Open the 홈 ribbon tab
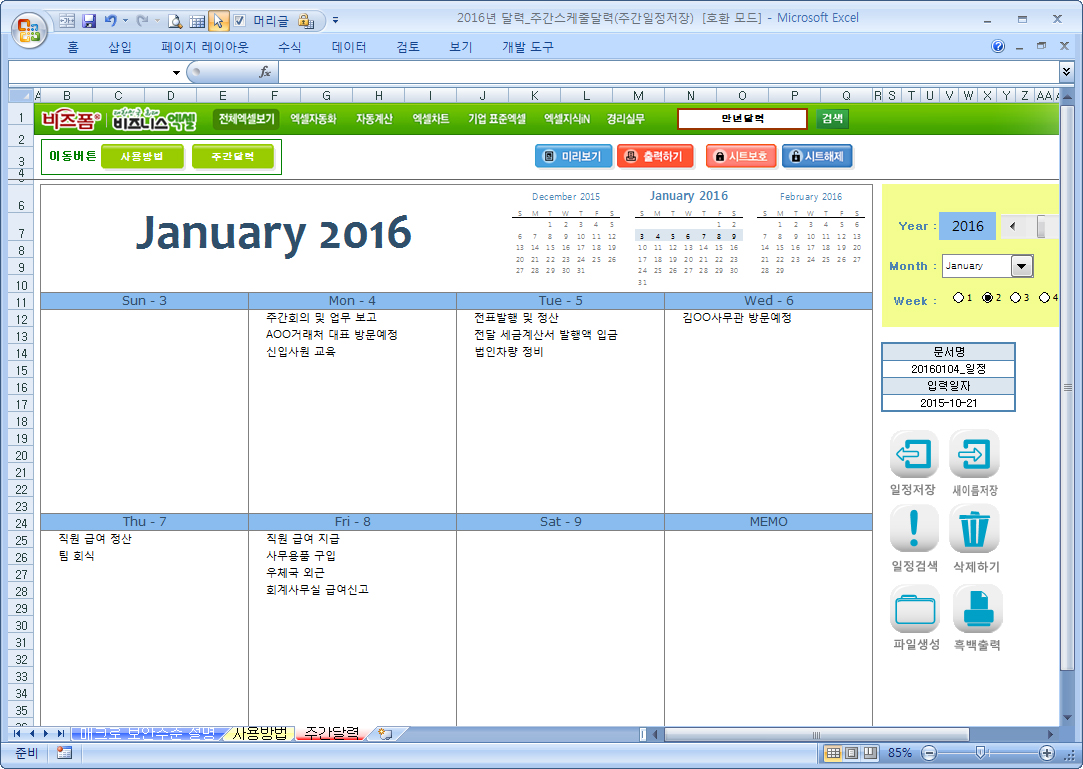 click(73, 47)
